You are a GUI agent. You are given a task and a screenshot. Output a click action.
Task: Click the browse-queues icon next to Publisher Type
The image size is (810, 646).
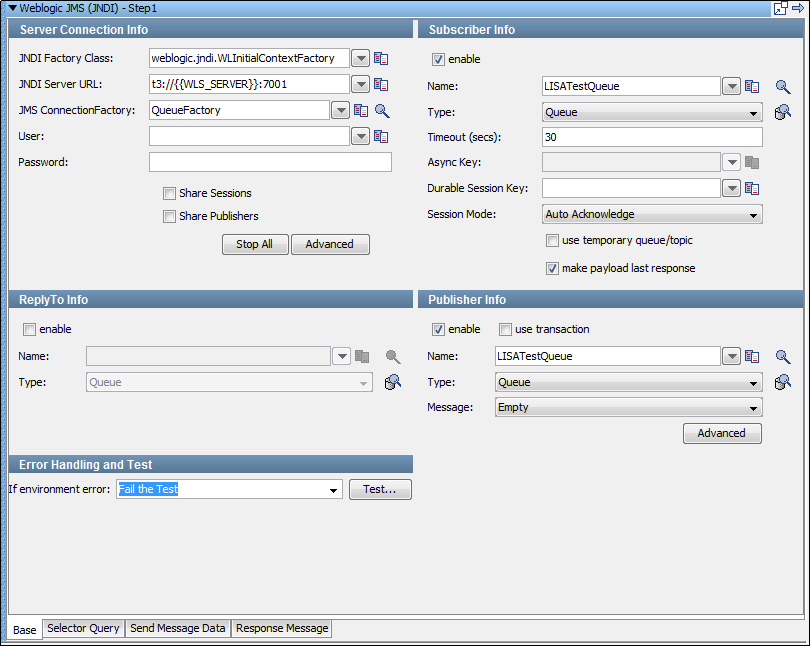783,382
